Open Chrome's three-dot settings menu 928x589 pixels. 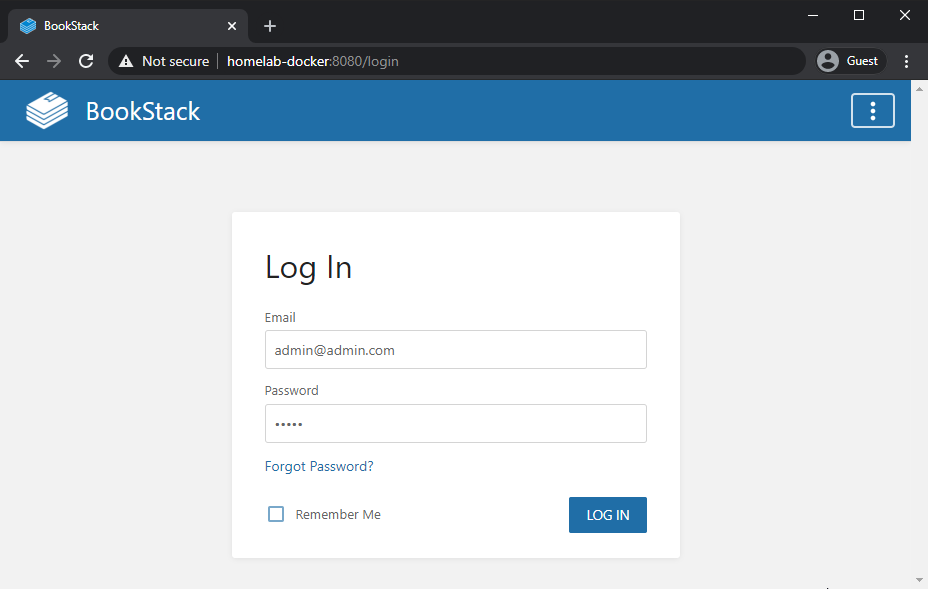click(x=906, y=61)
